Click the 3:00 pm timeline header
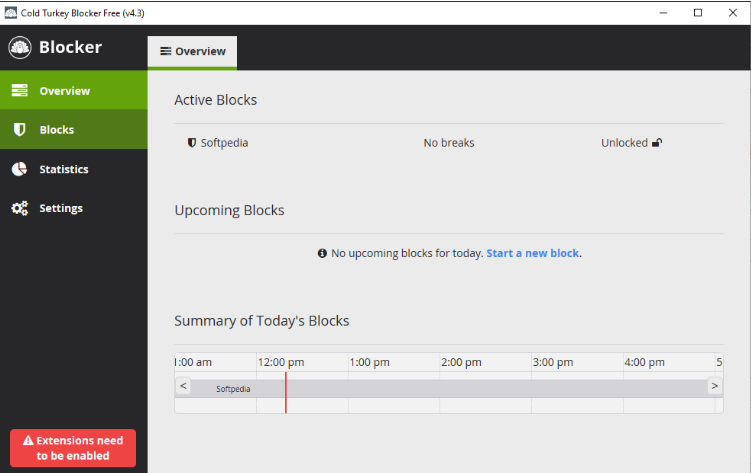The width and height of the screenshot is (751, 473). (x=553, y=362)
